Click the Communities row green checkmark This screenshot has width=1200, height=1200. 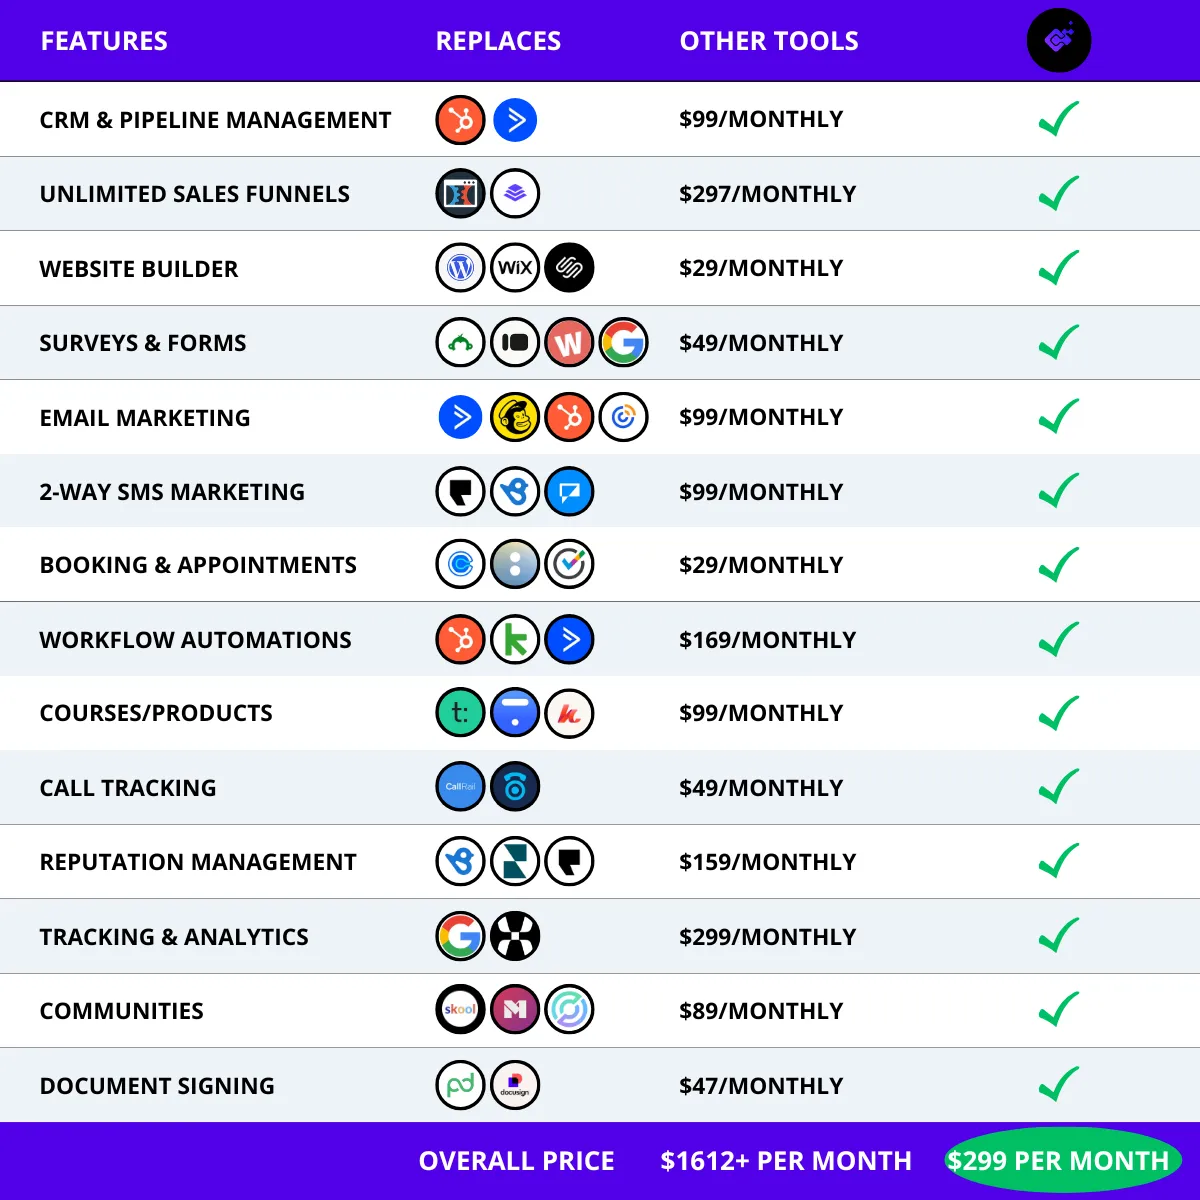(1058, 1010)
